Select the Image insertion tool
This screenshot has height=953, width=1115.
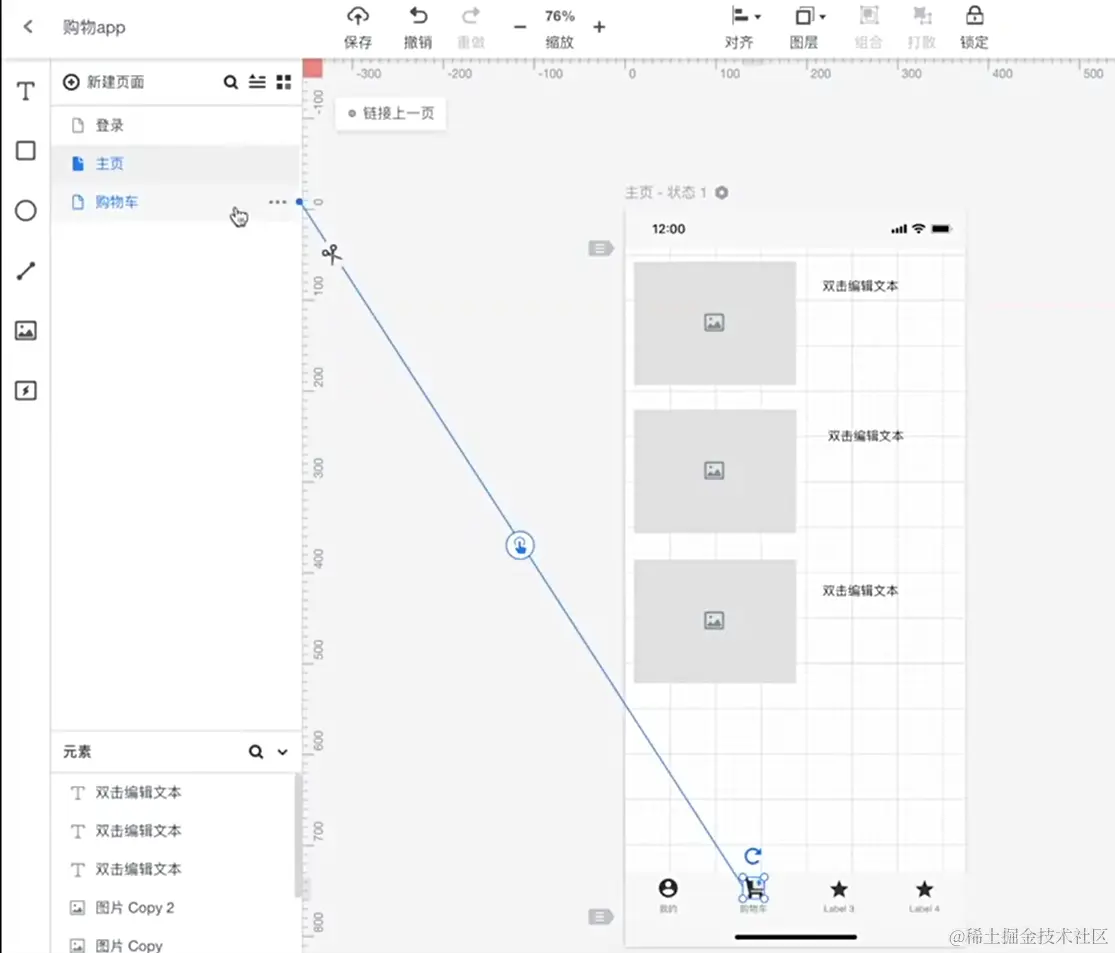pos(25,330)
